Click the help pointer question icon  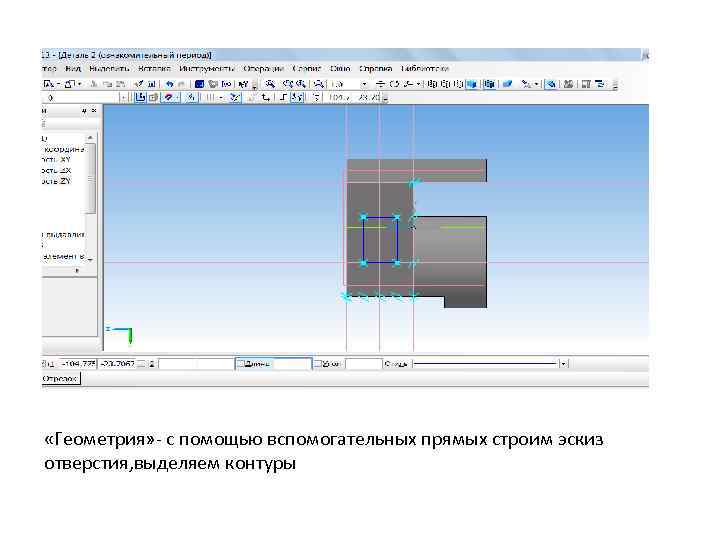pos(243,84)
